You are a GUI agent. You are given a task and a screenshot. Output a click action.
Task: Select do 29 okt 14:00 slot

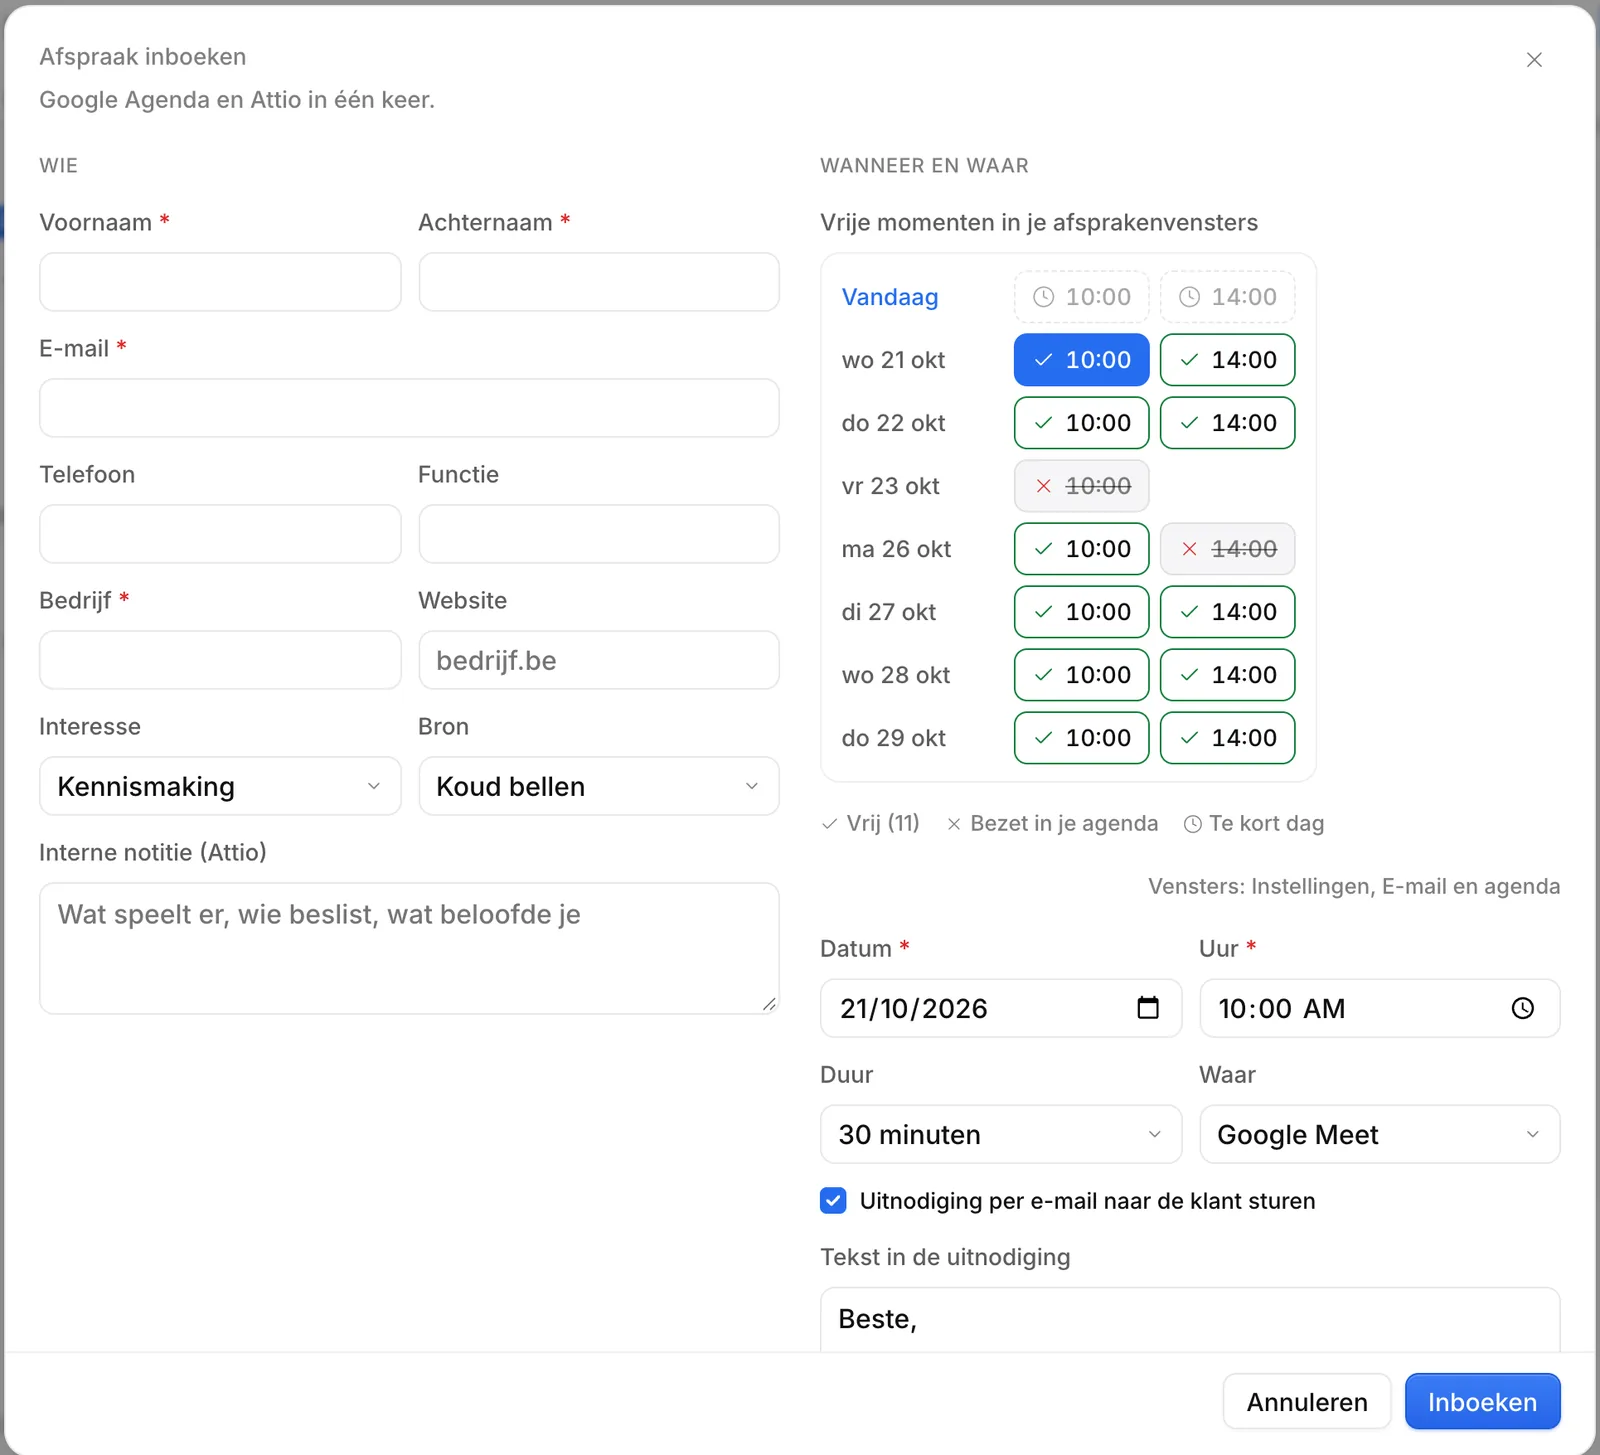1227,738
